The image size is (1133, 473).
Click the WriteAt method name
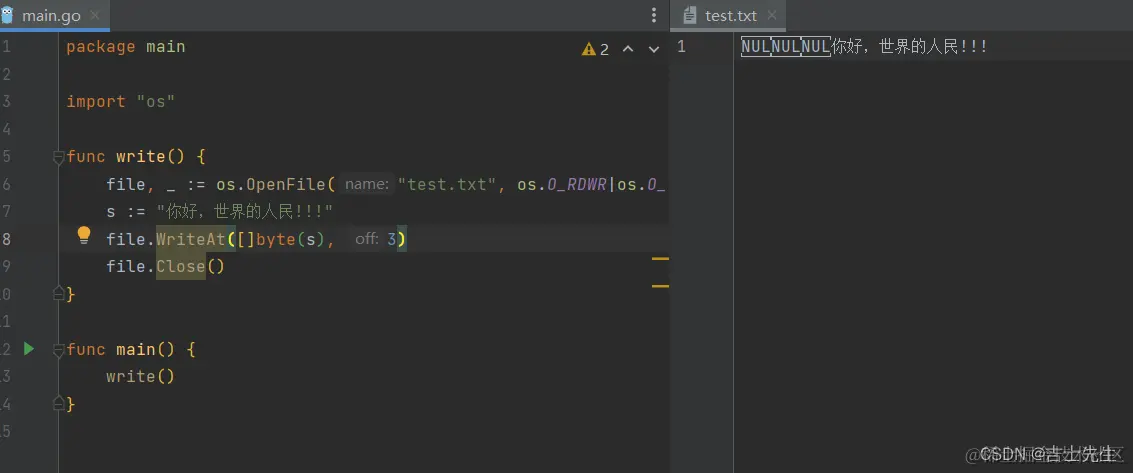coord(191,239)
